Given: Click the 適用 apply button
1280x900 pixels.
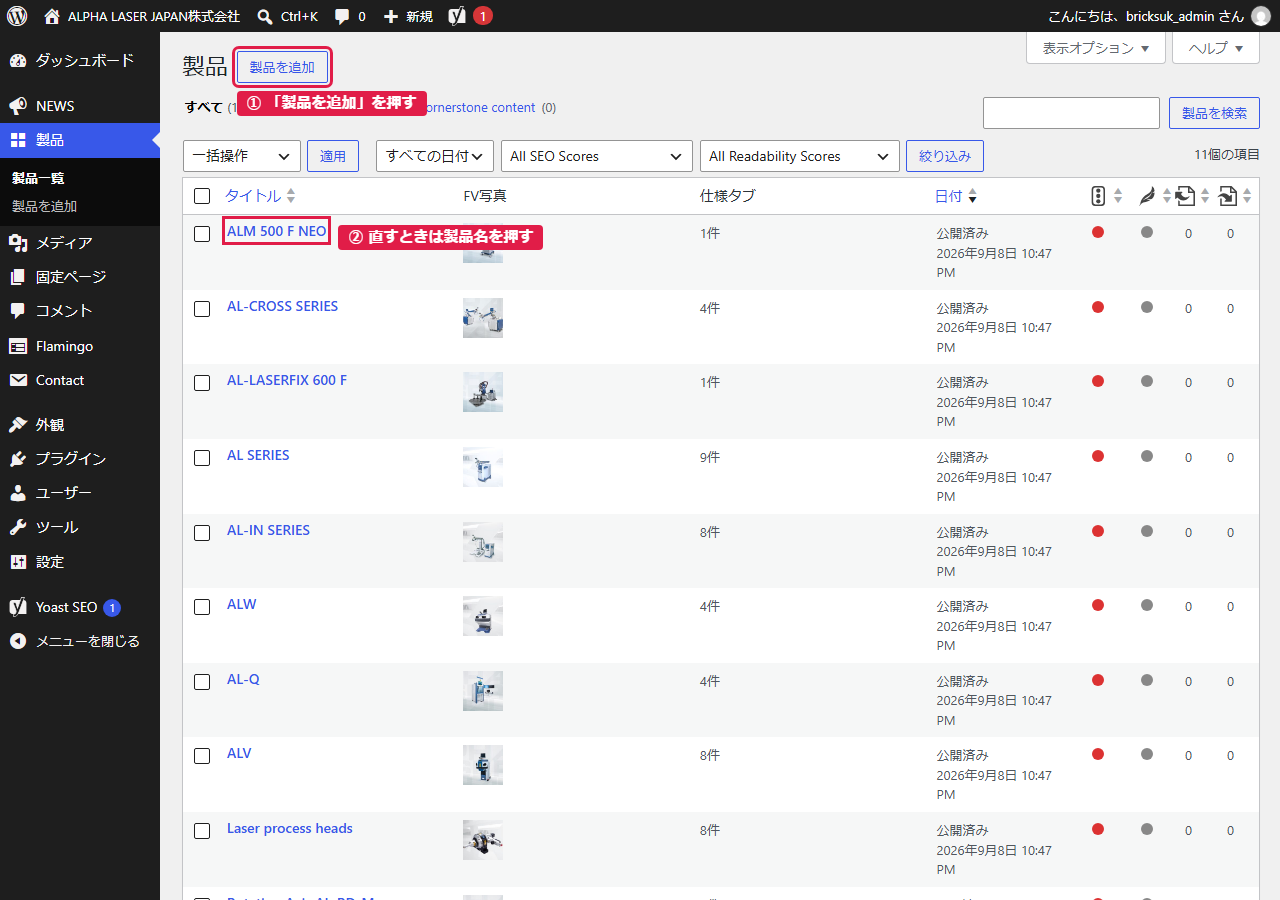Looking at the screenshot, I should (333, 156).
